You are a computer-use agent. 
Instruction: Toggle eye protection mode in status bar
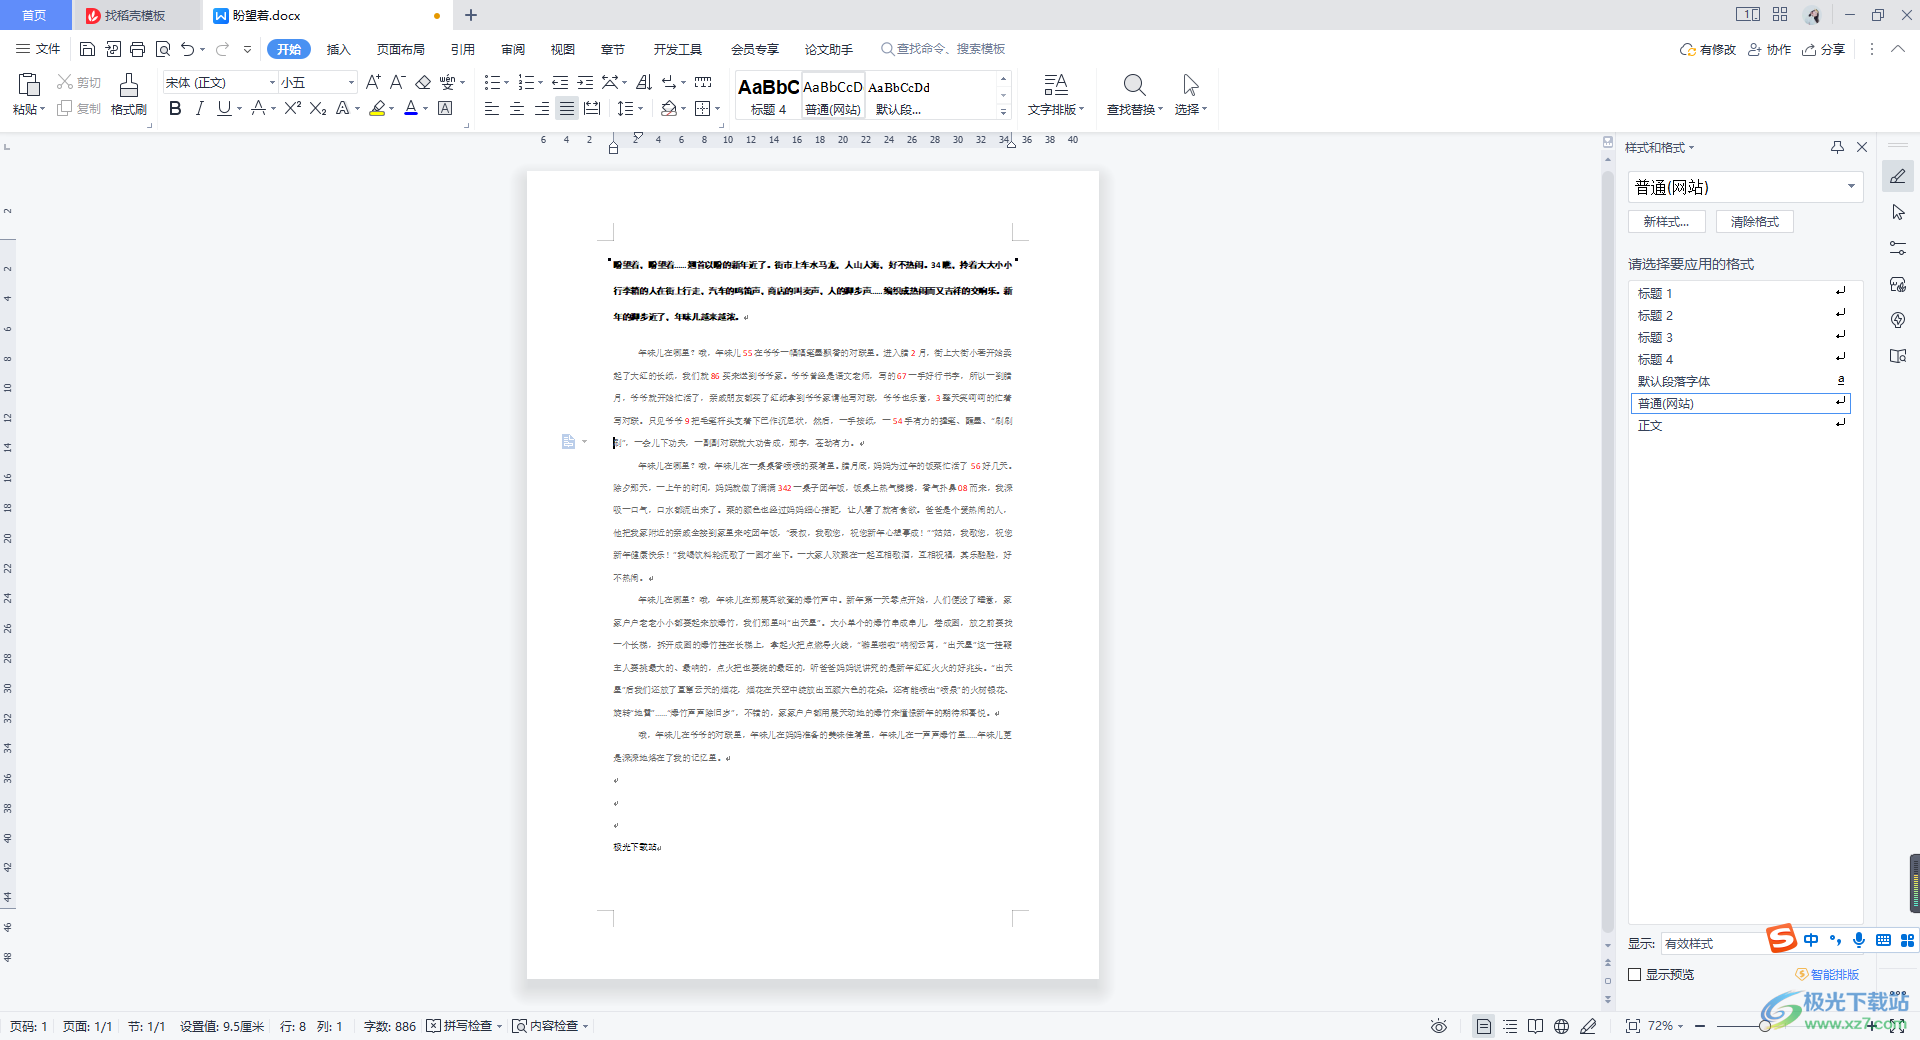(1439, 1026)
